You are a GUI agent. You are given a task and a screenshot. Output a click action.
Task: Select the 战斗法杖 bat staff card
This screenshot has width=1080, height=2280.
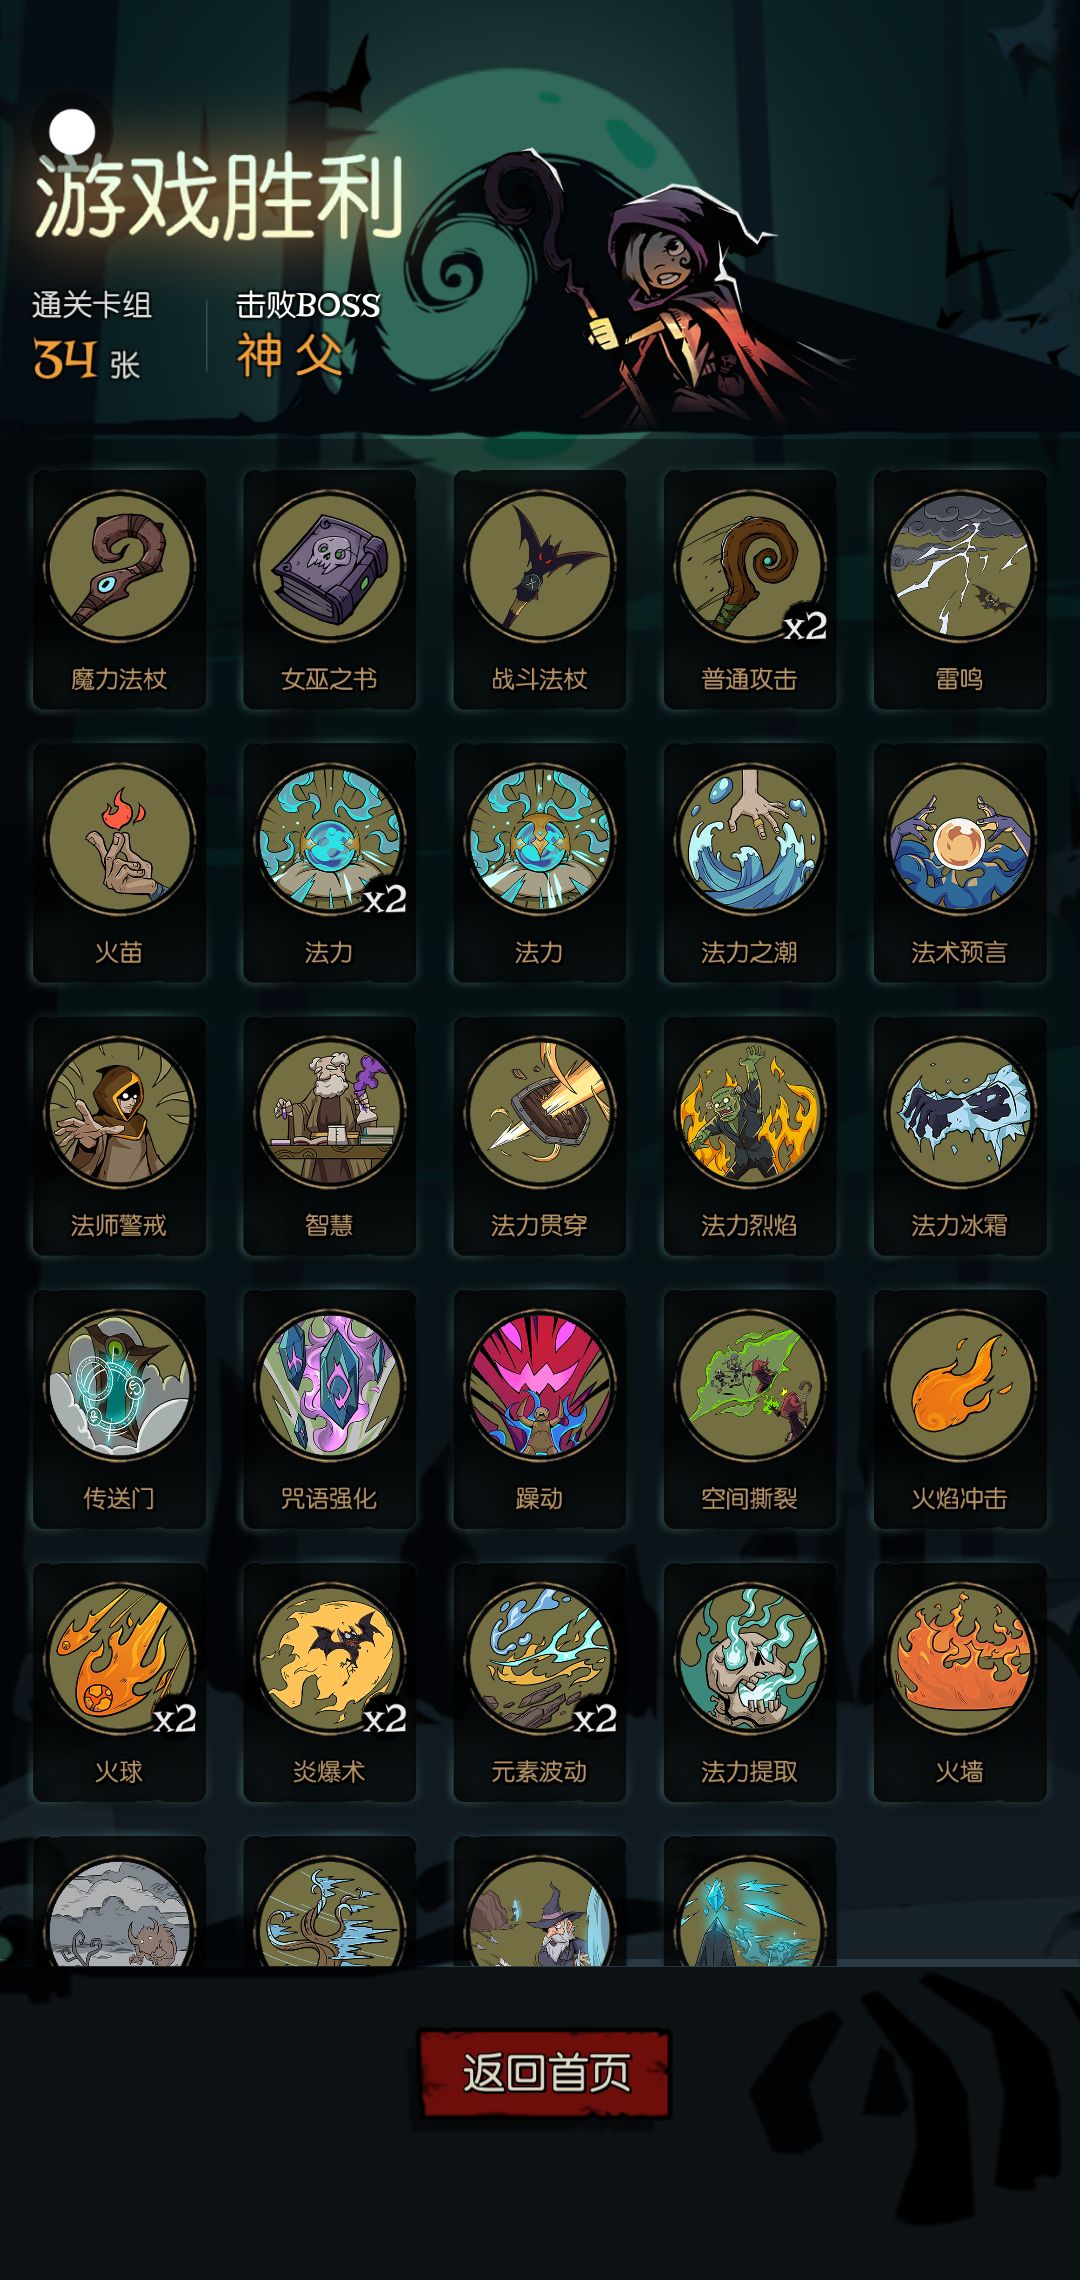539,590
